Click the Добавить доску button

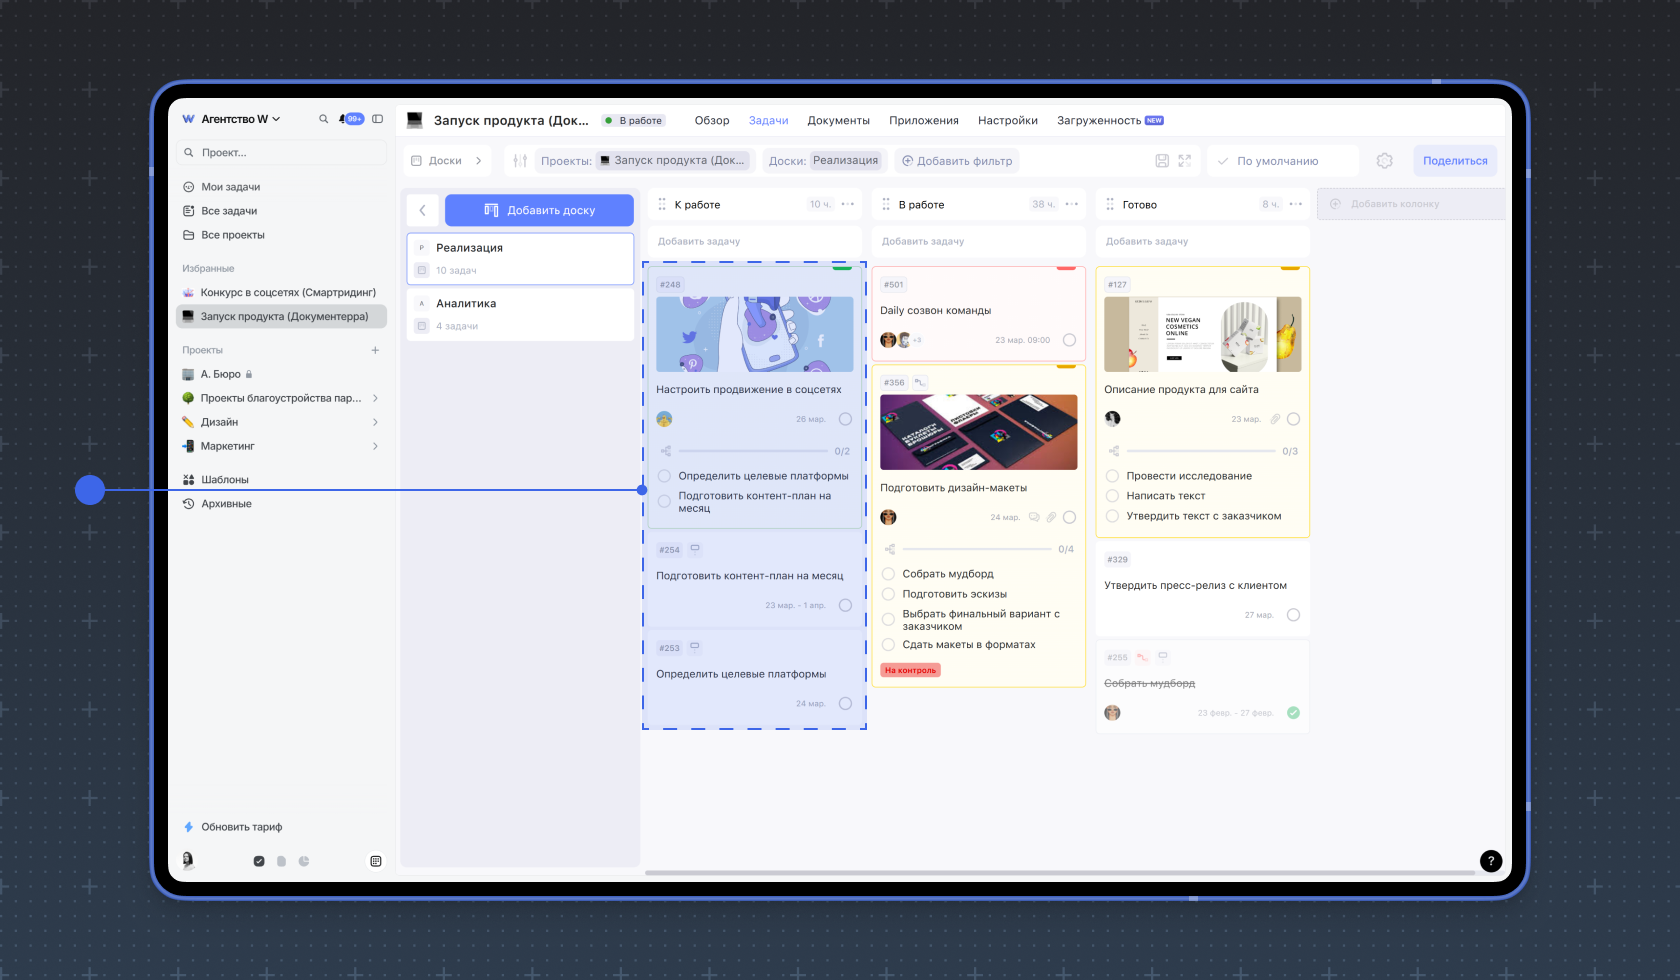coord(539,210)
